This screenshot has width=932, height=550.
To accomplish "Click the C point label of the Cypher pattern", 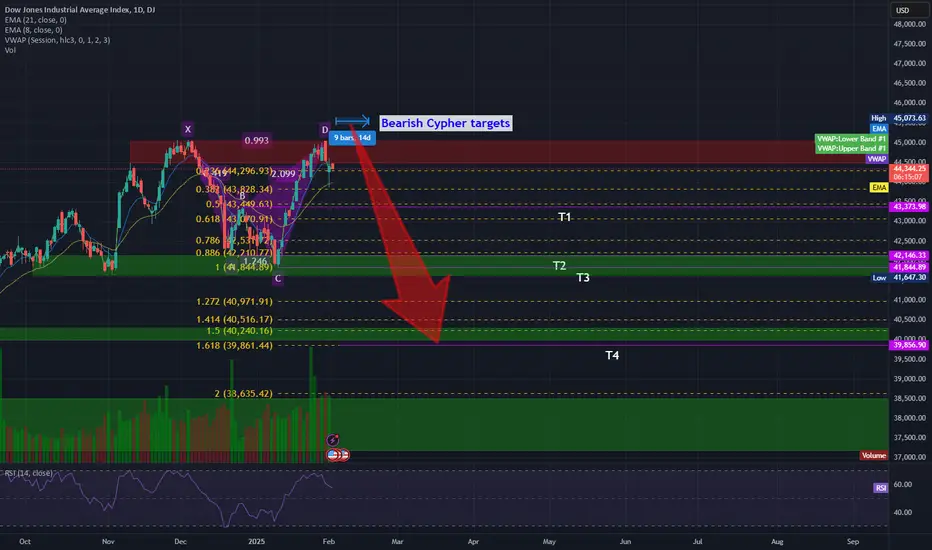I will tap(278, 278).
